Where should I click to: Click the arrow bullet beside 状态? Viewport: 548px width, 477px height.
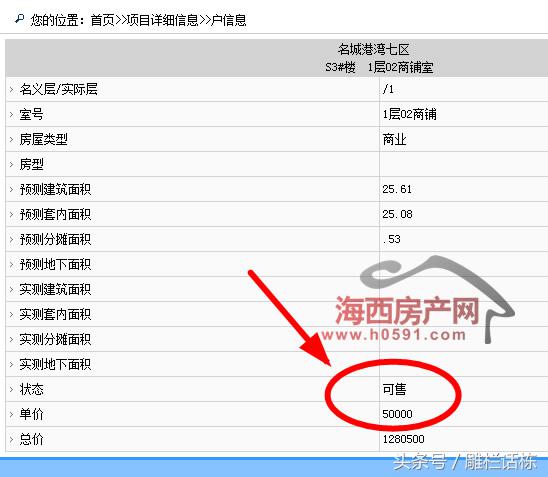[x=12, y=389]
